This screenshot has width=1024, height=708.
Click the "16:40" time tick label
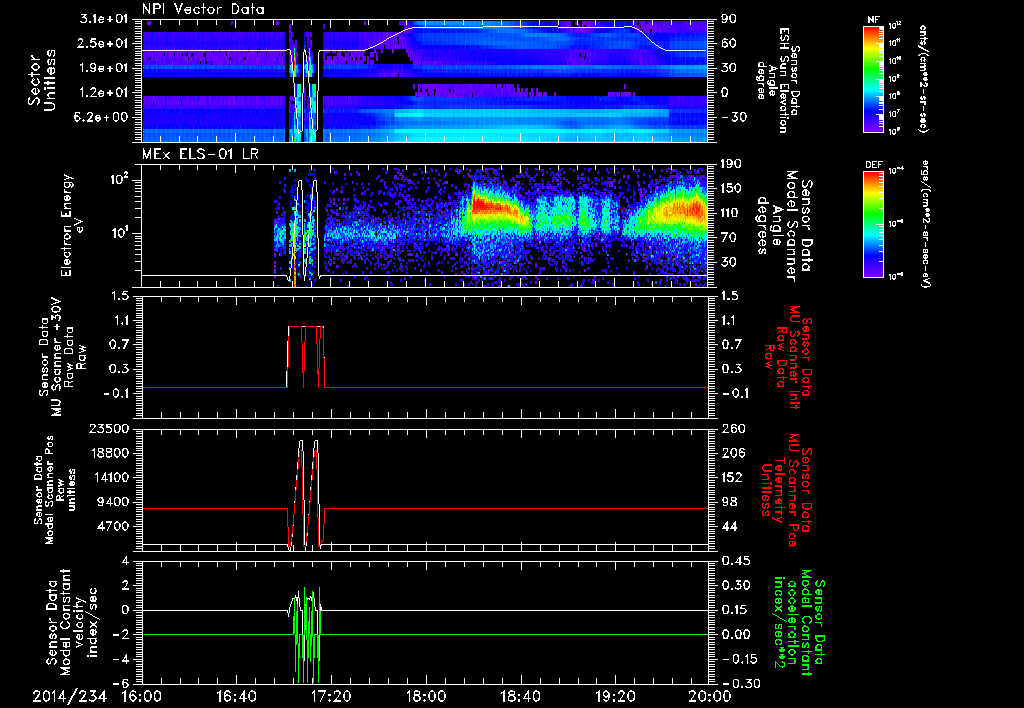[x=237, y=697]
